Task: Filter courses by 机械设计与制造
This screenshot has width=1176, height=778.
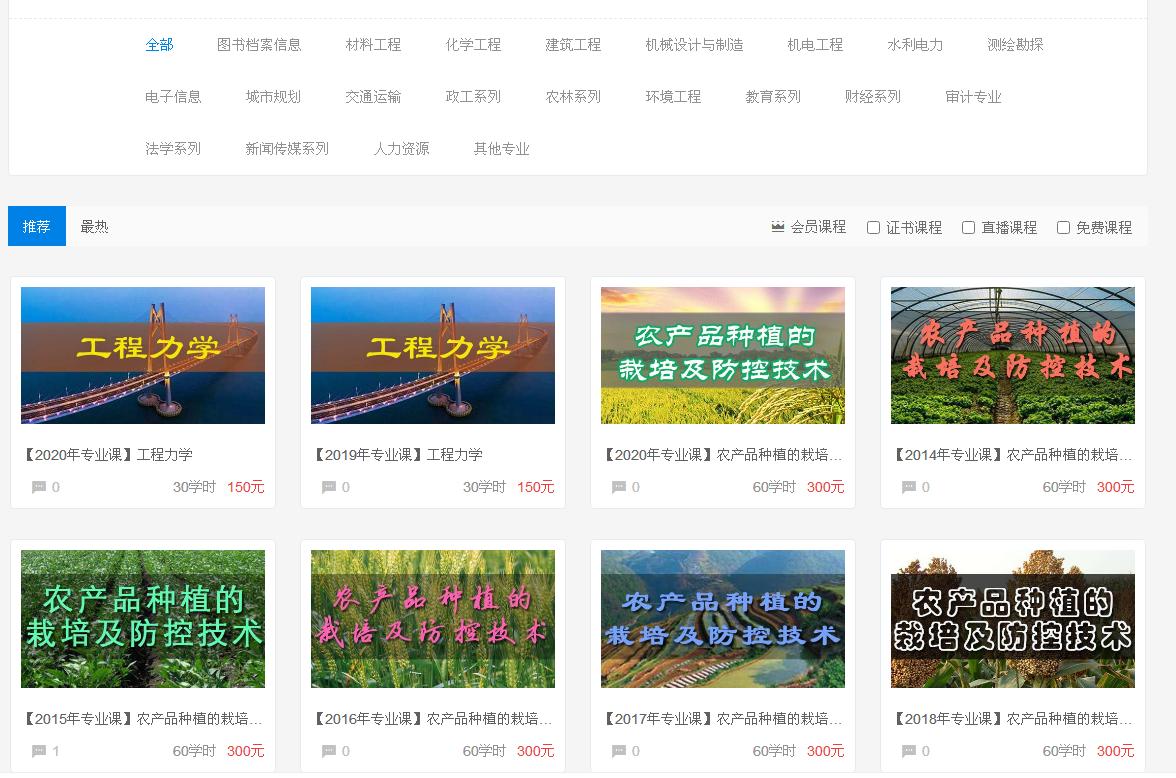Action: pos(694,45)
